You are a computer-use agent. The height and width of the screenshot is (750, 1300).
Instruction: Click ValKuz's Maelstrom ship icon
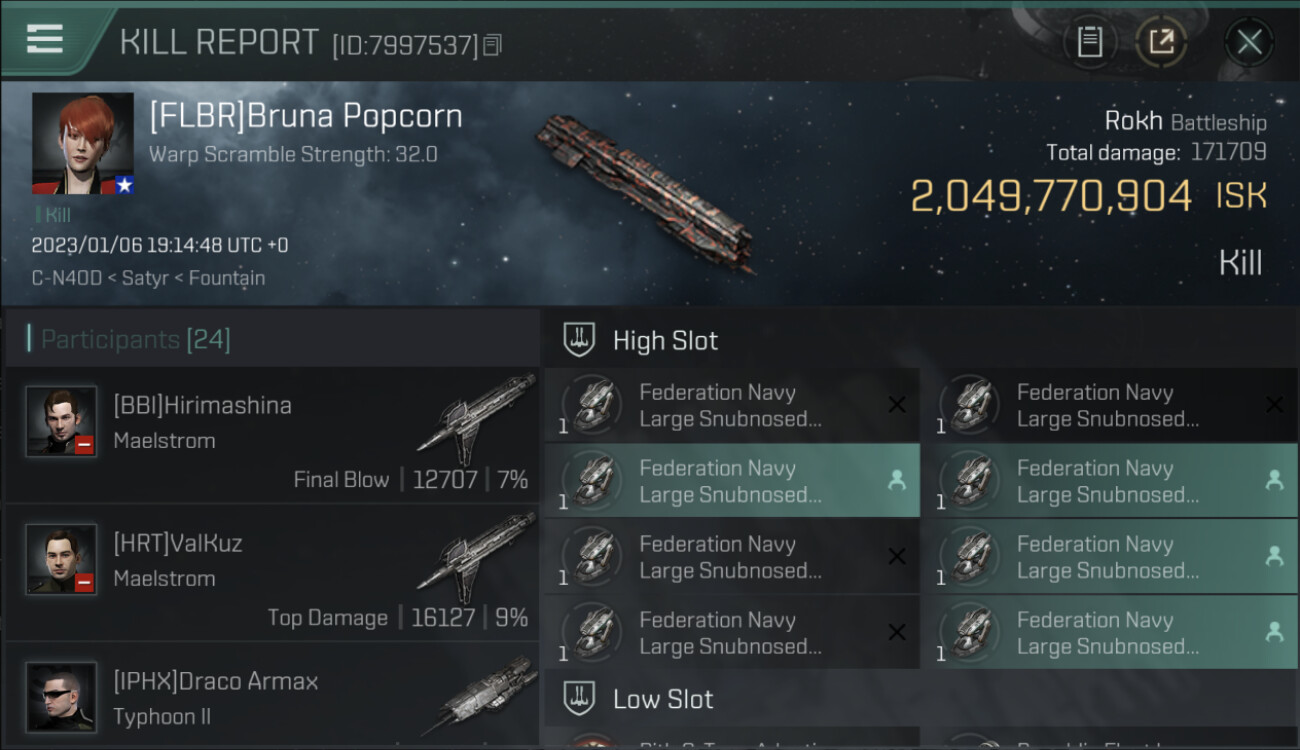point(476,556)
